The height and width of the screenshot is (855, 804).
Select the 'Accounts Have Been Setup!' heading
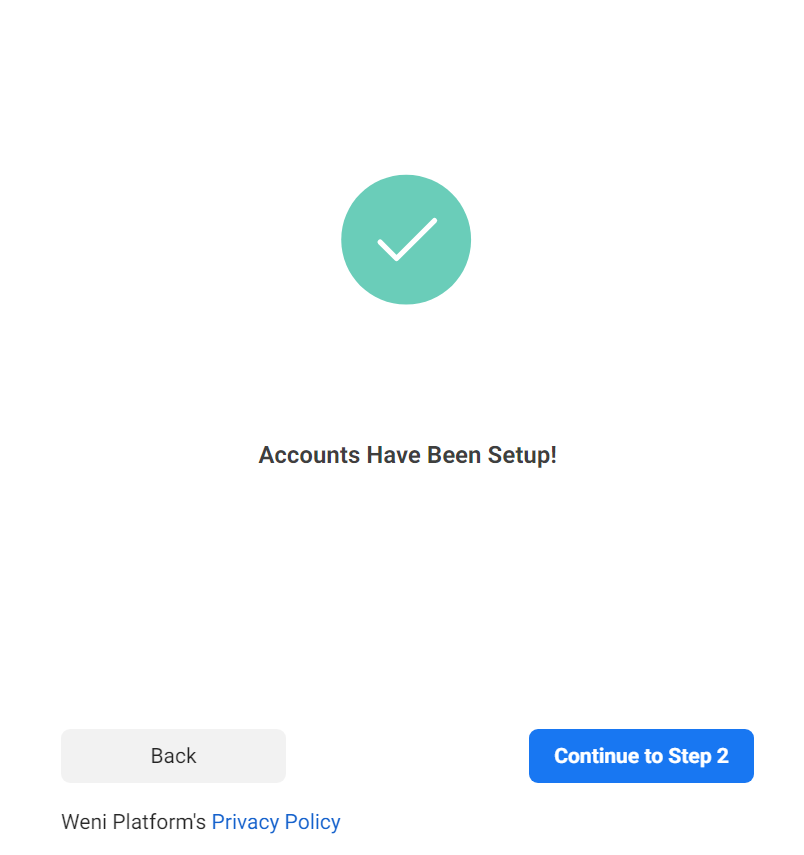coord(406,455)
